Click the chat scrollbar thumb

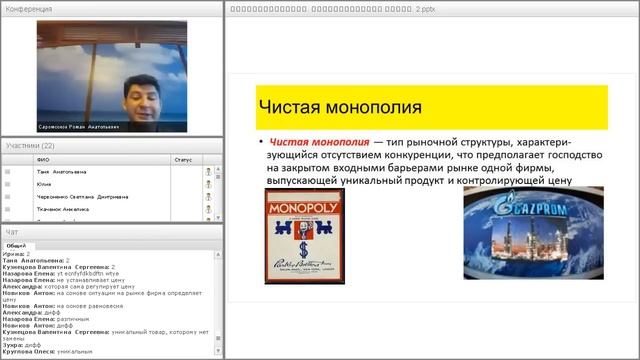(x=218, y=338)
